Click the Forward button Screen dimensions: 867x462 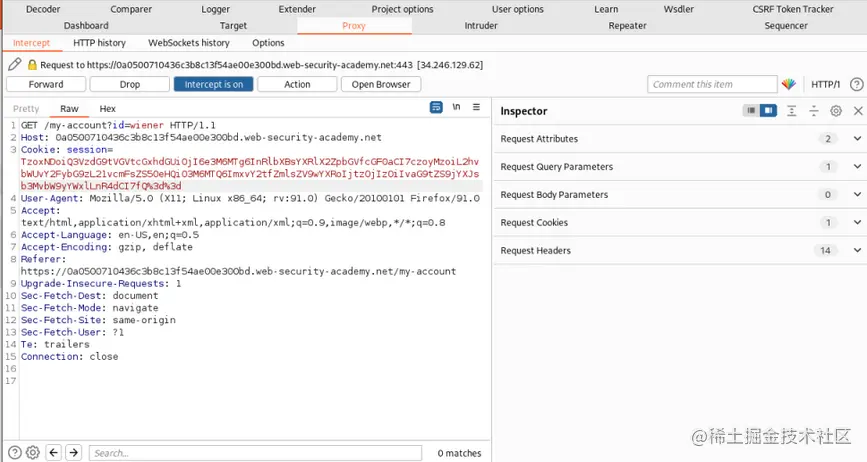(46, 84)
